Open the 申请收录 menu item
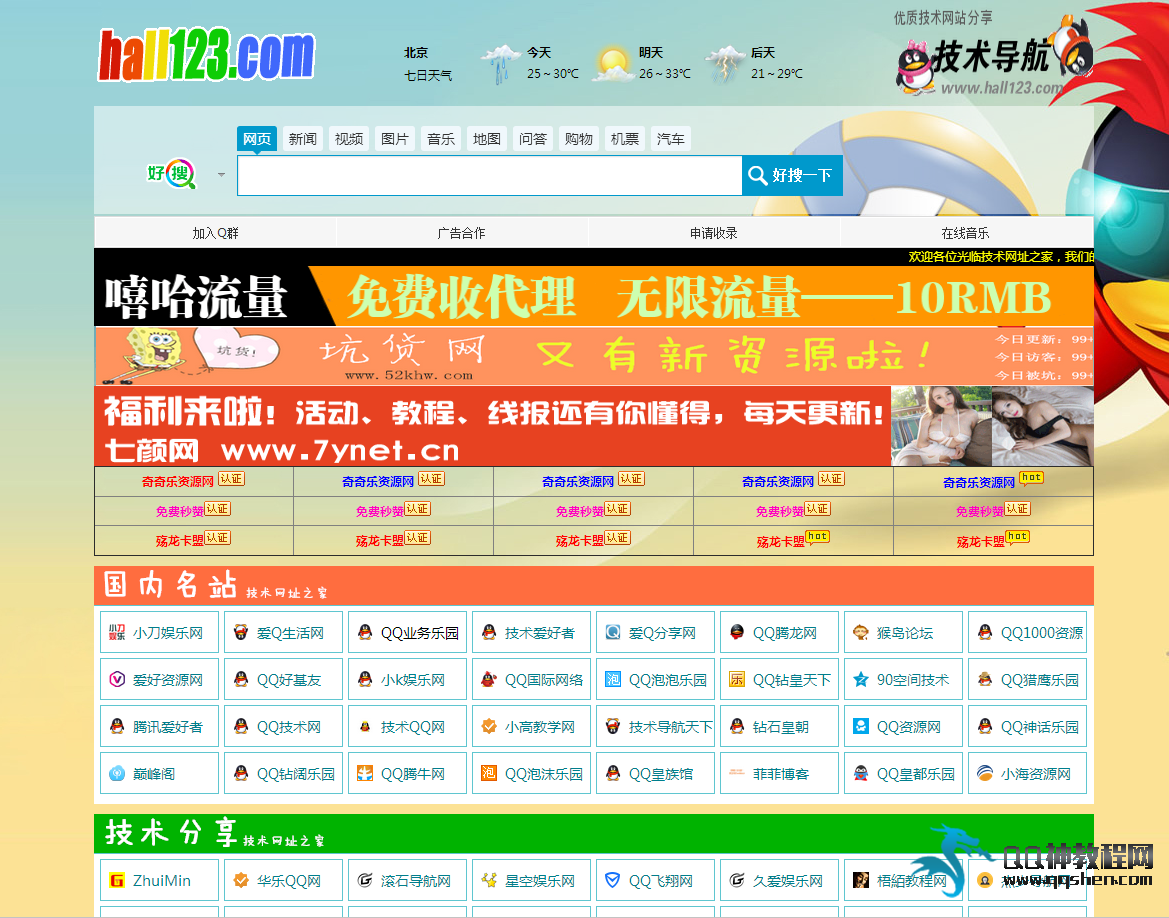The width and height of the screenshot is (1169, 918). click(713, 233)
